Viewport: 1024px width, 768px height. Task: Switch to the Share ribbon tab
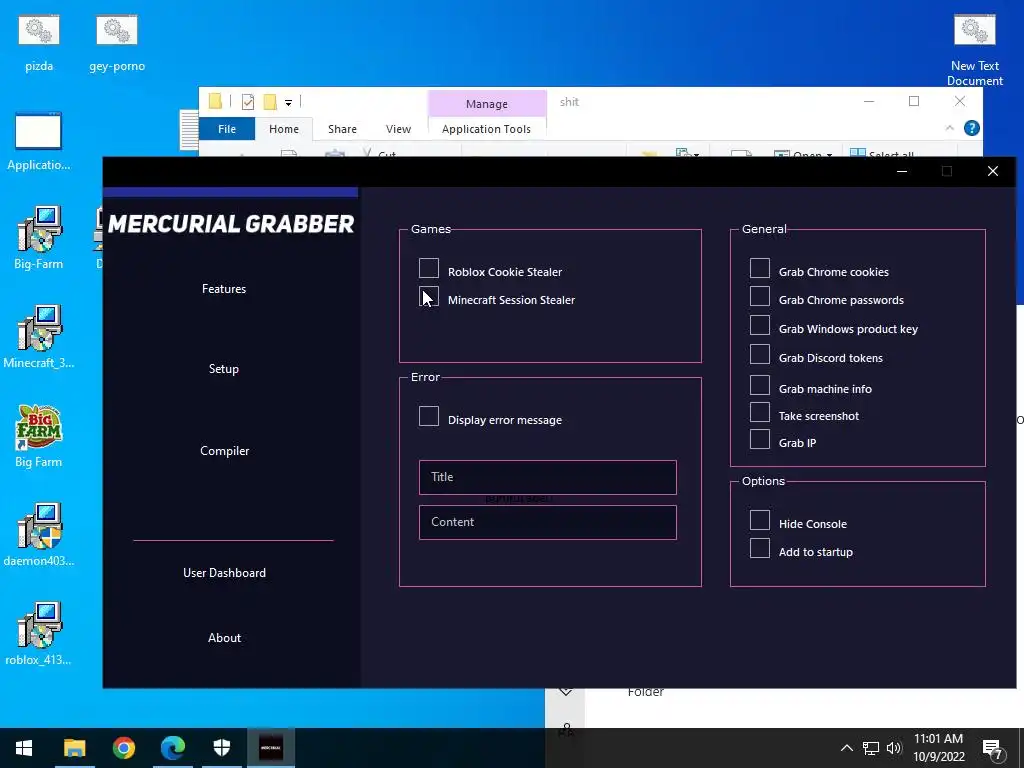342,129
